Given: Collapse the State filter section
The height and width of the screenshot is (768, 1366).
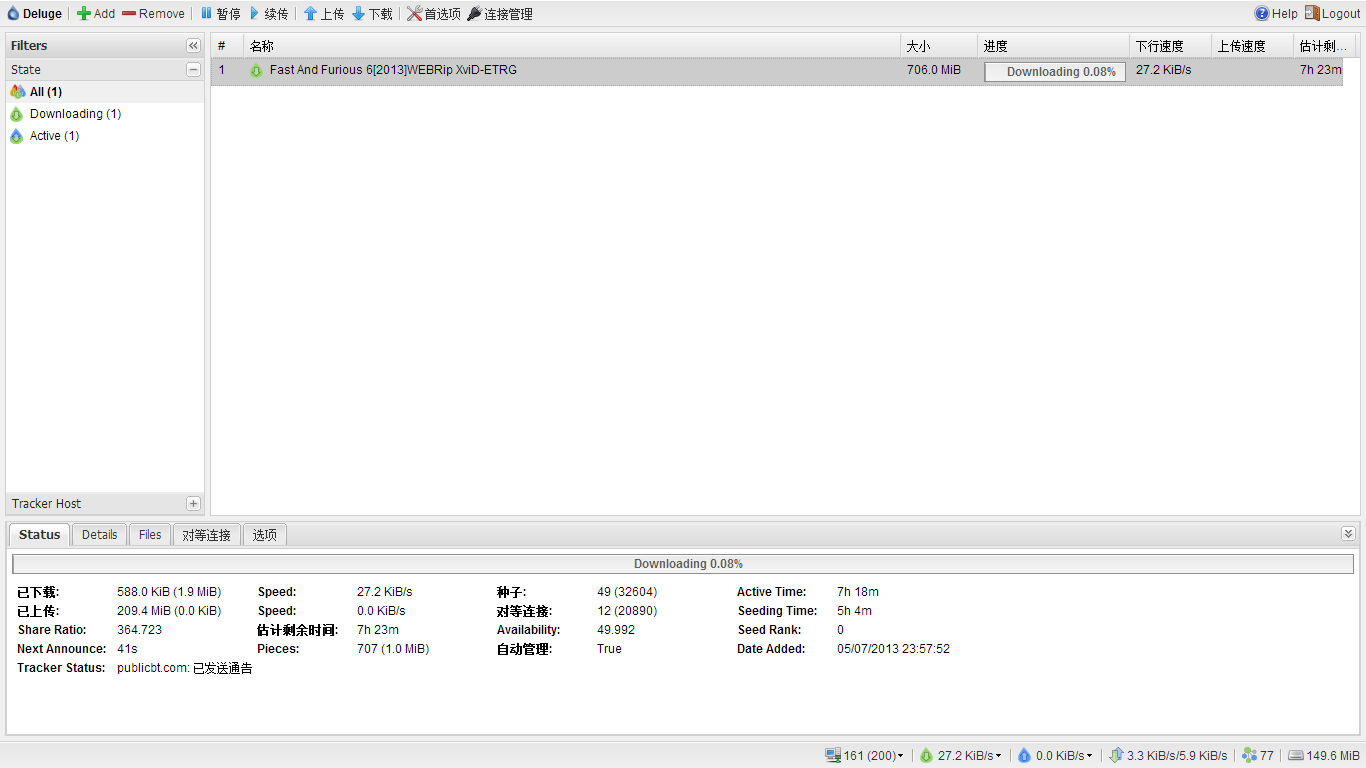Looking at the screenshot, I should tap(193, 70).
